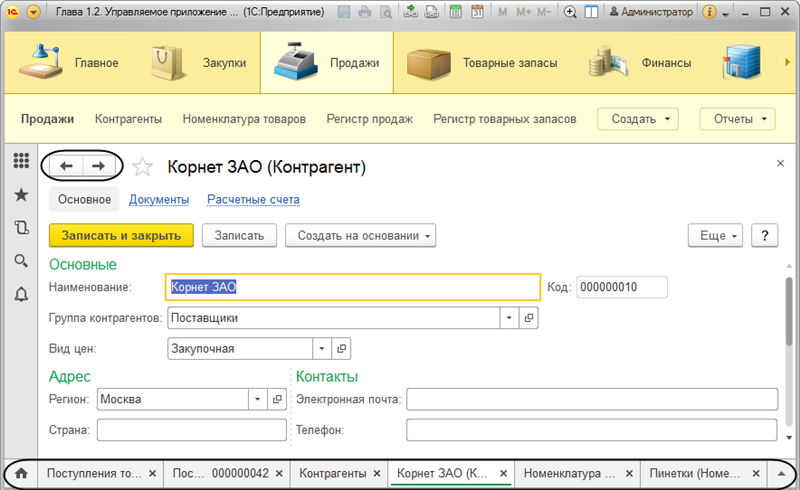
Task: Open the Документы tab
Action: [x=159, y=199]
